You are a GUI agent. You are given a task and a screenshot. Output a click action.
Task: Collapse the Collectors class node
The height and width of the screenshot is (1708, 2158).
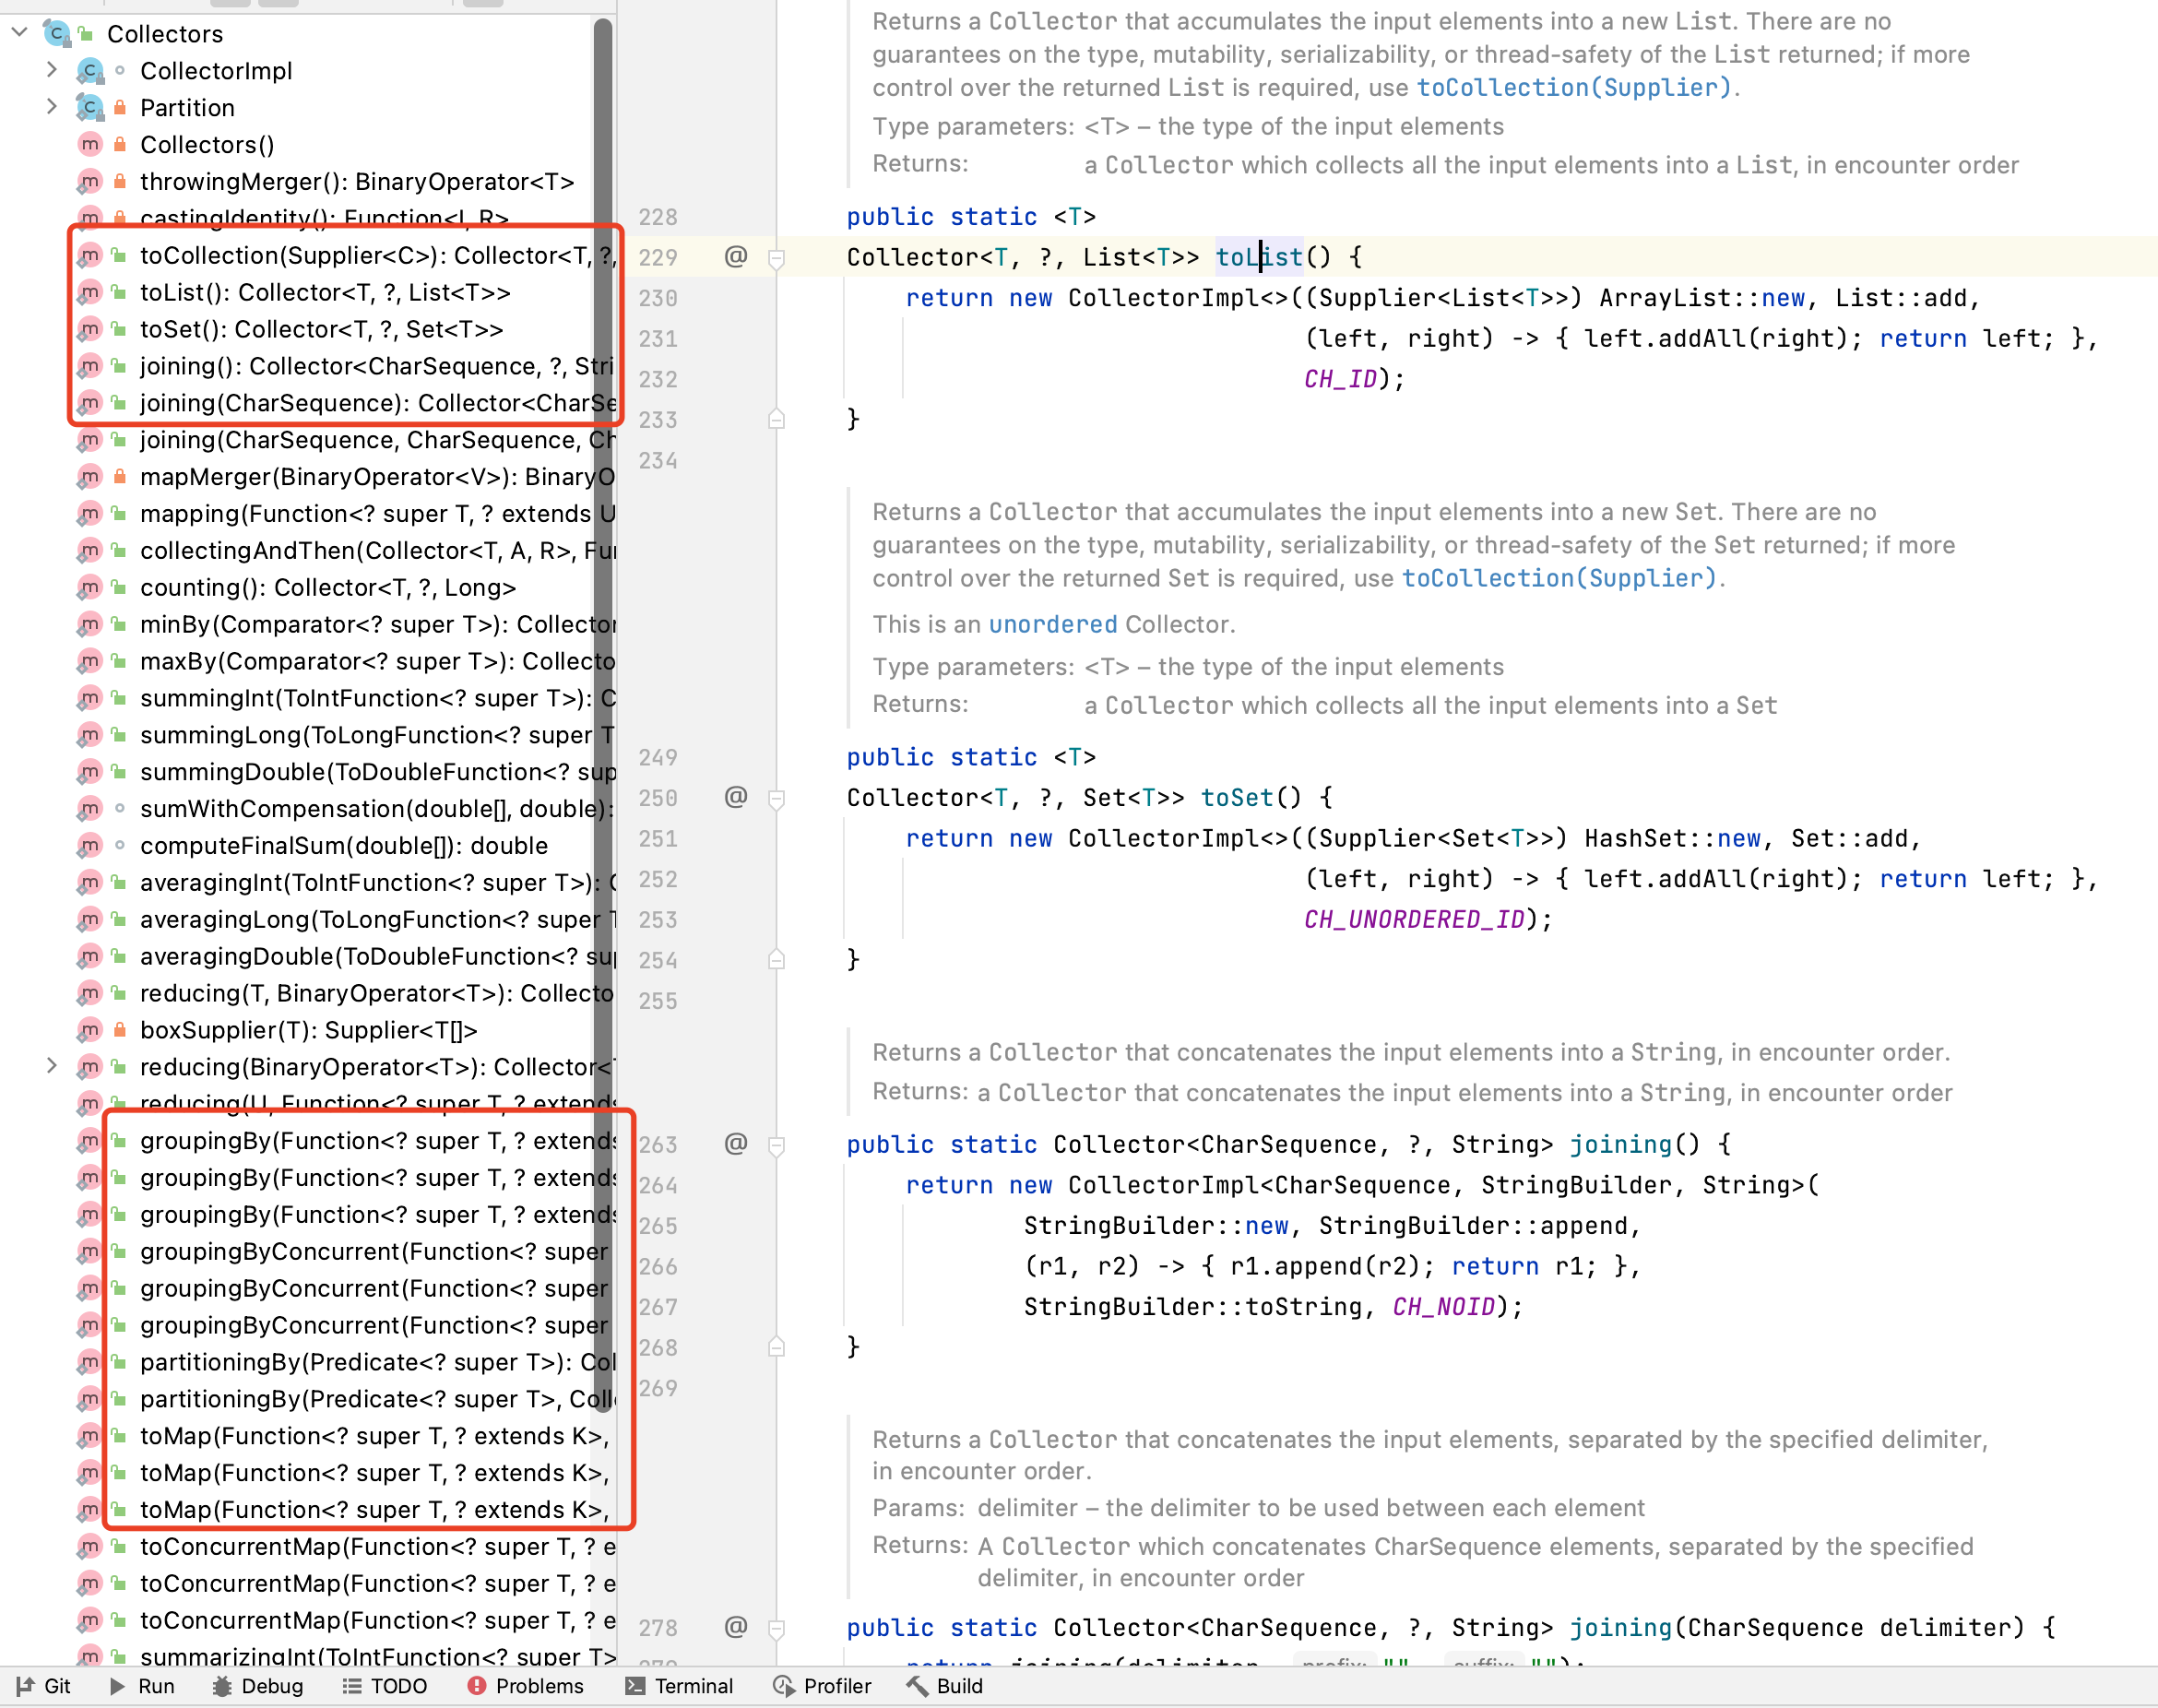click(19, 33)
